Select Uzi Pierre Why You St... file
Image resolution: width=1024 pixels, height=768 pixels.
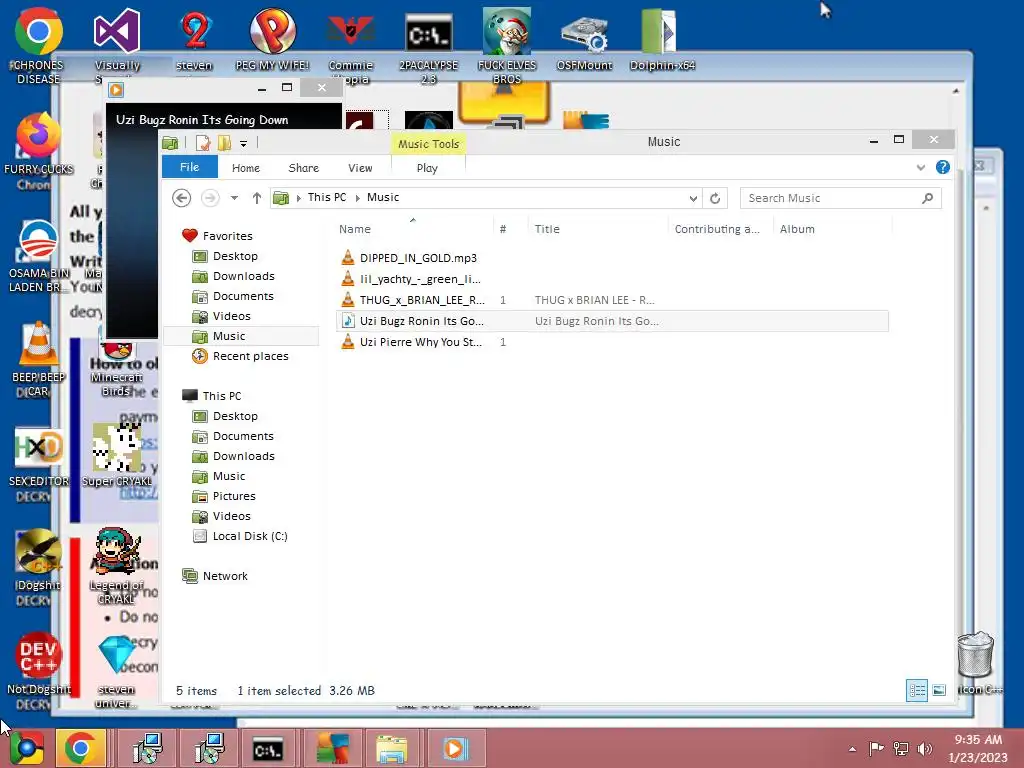(x=421, y=342)
